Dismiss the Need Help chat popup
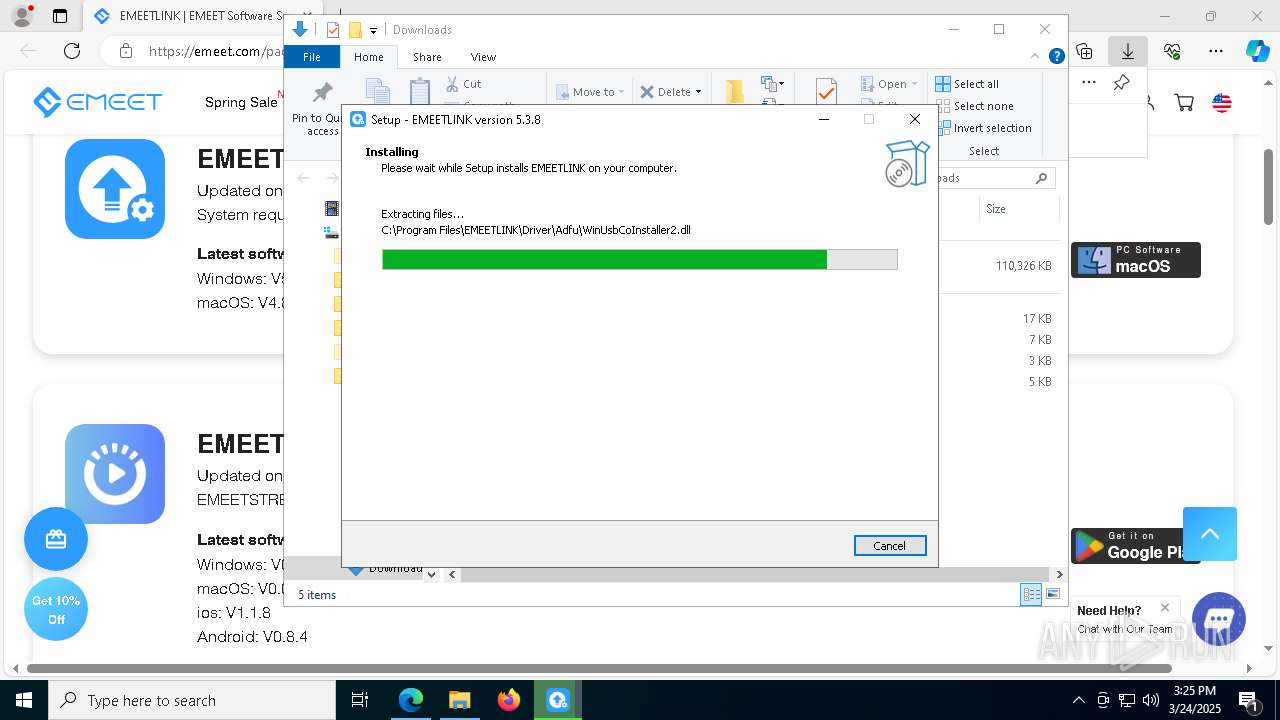1280x720 pixels. tap(1165, 607)
